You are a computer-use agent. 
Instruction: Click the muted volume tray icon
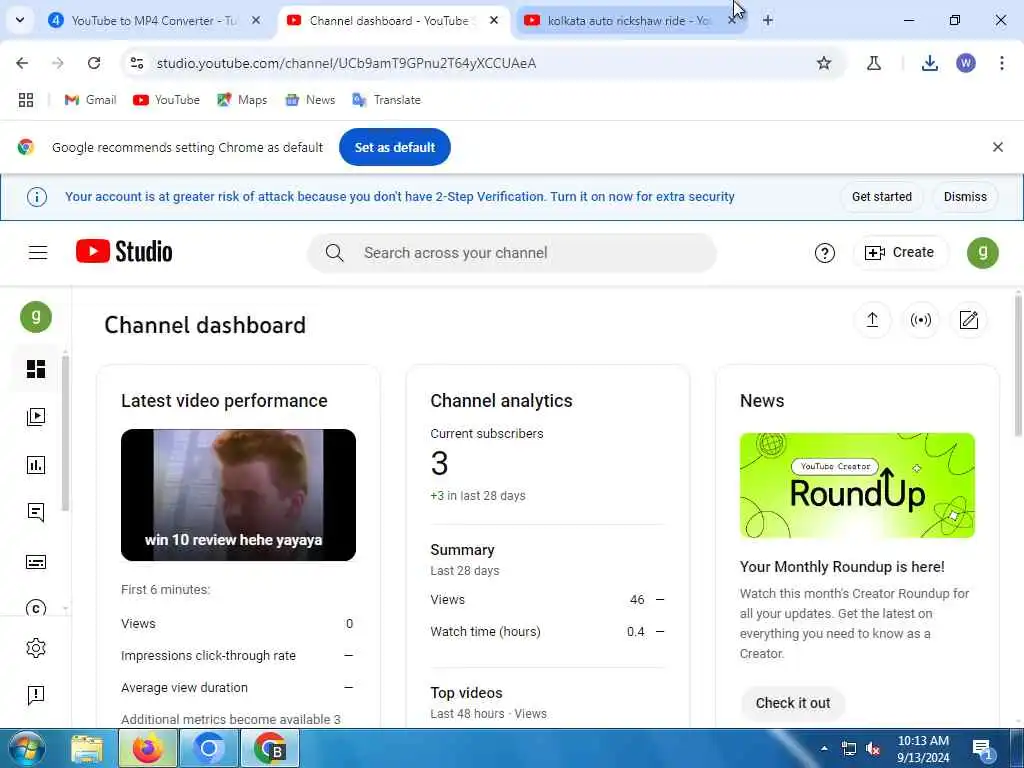click(x=873, y=749)
